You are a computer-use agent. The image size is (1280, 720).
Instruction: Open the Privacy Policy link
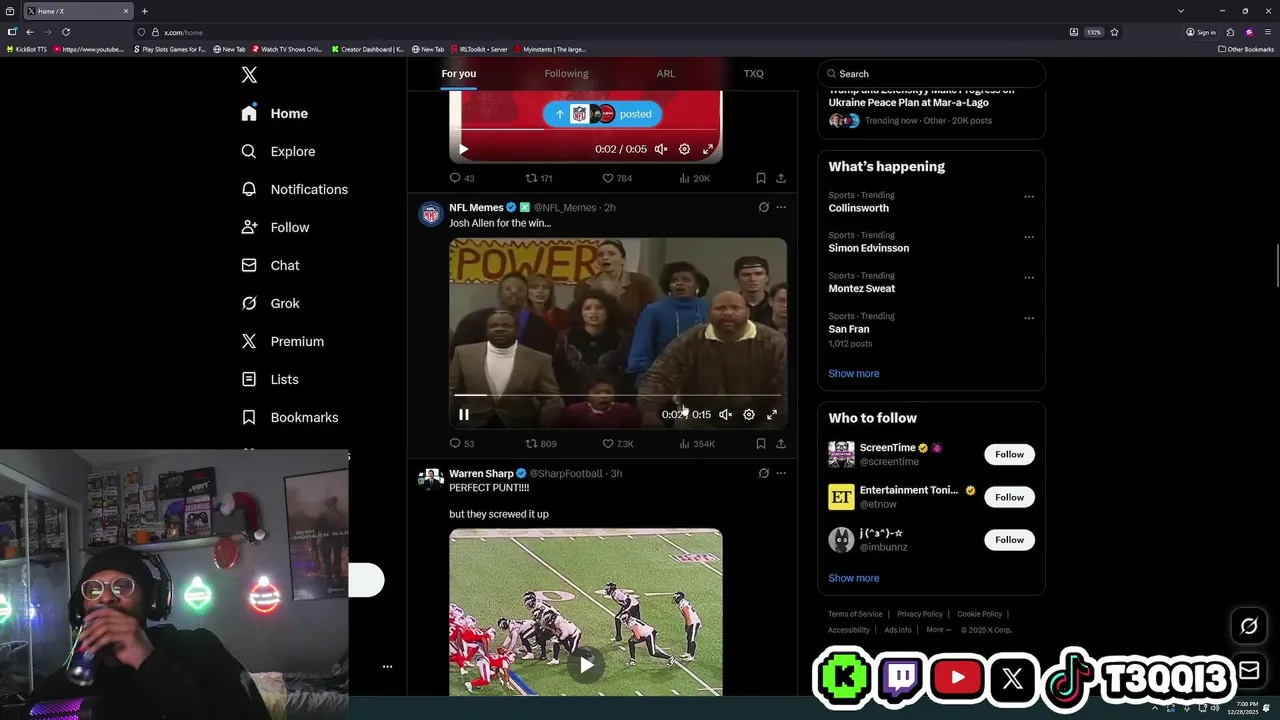pos(920,614)
